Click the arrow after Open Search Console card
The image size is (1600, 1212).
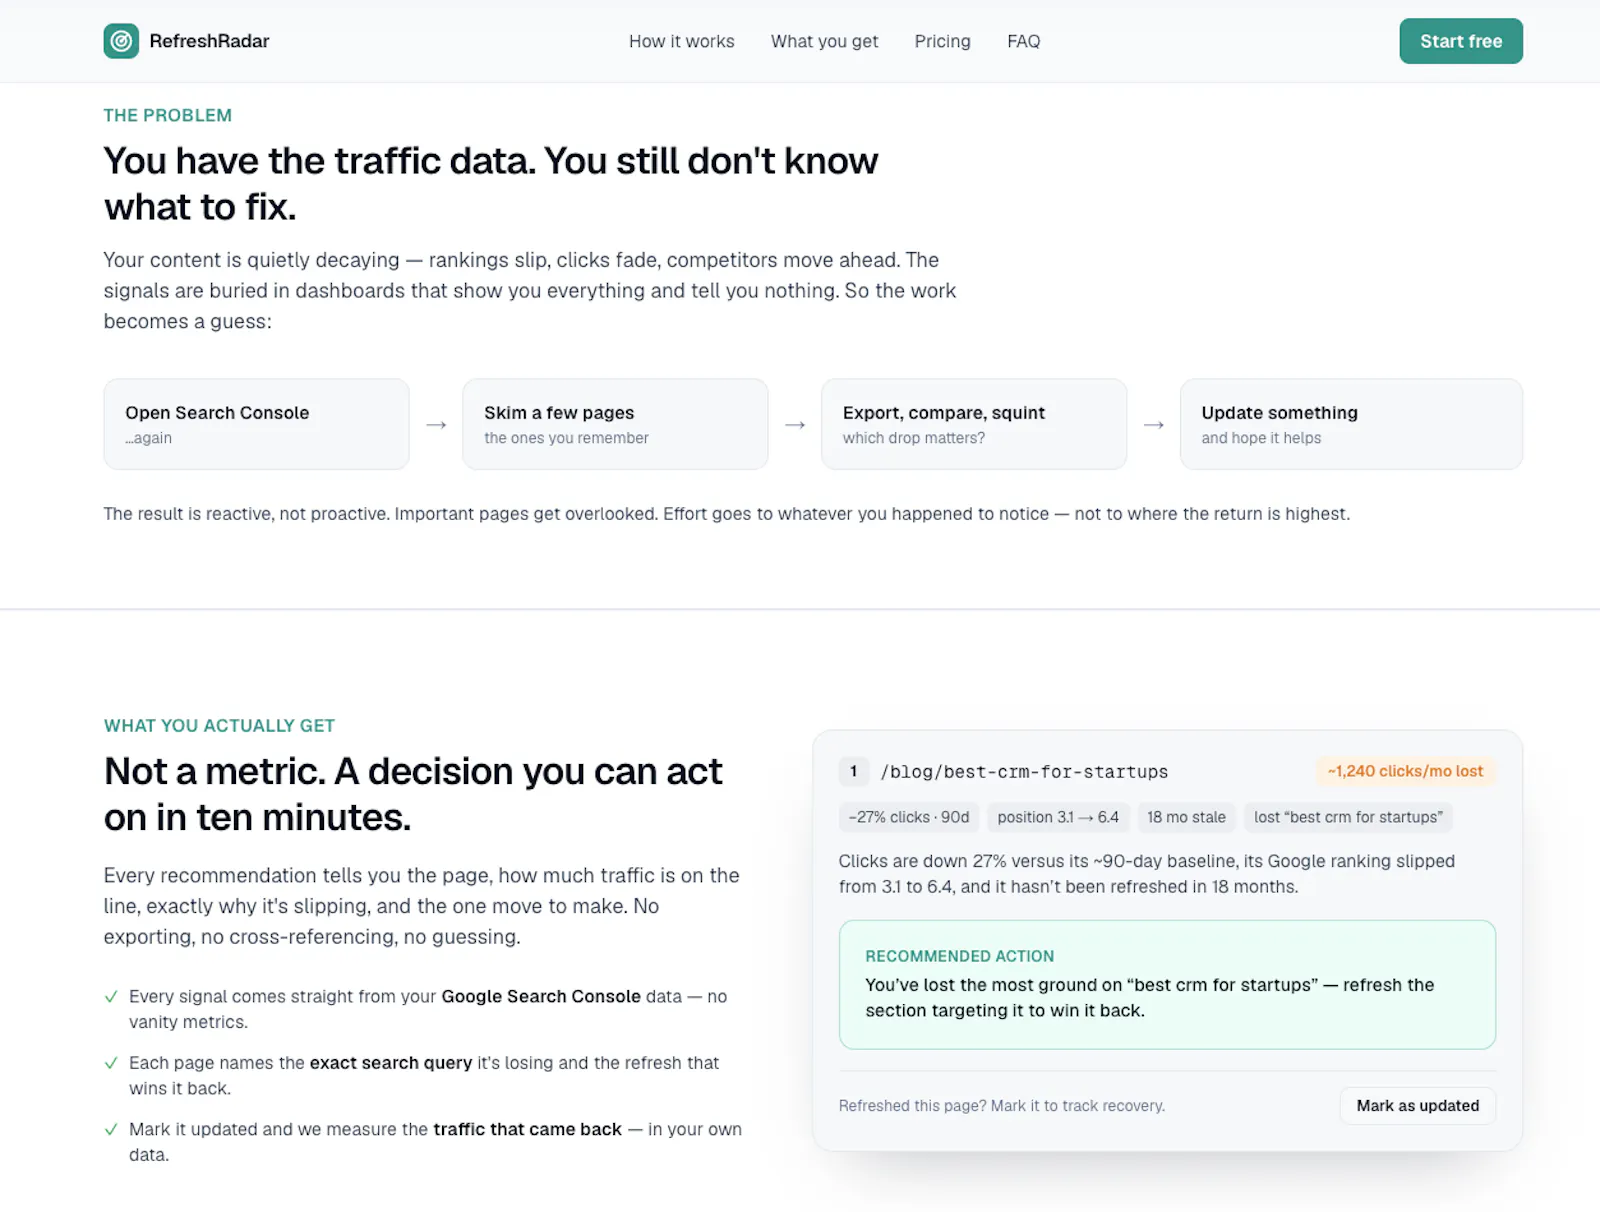tap(436, 425)
